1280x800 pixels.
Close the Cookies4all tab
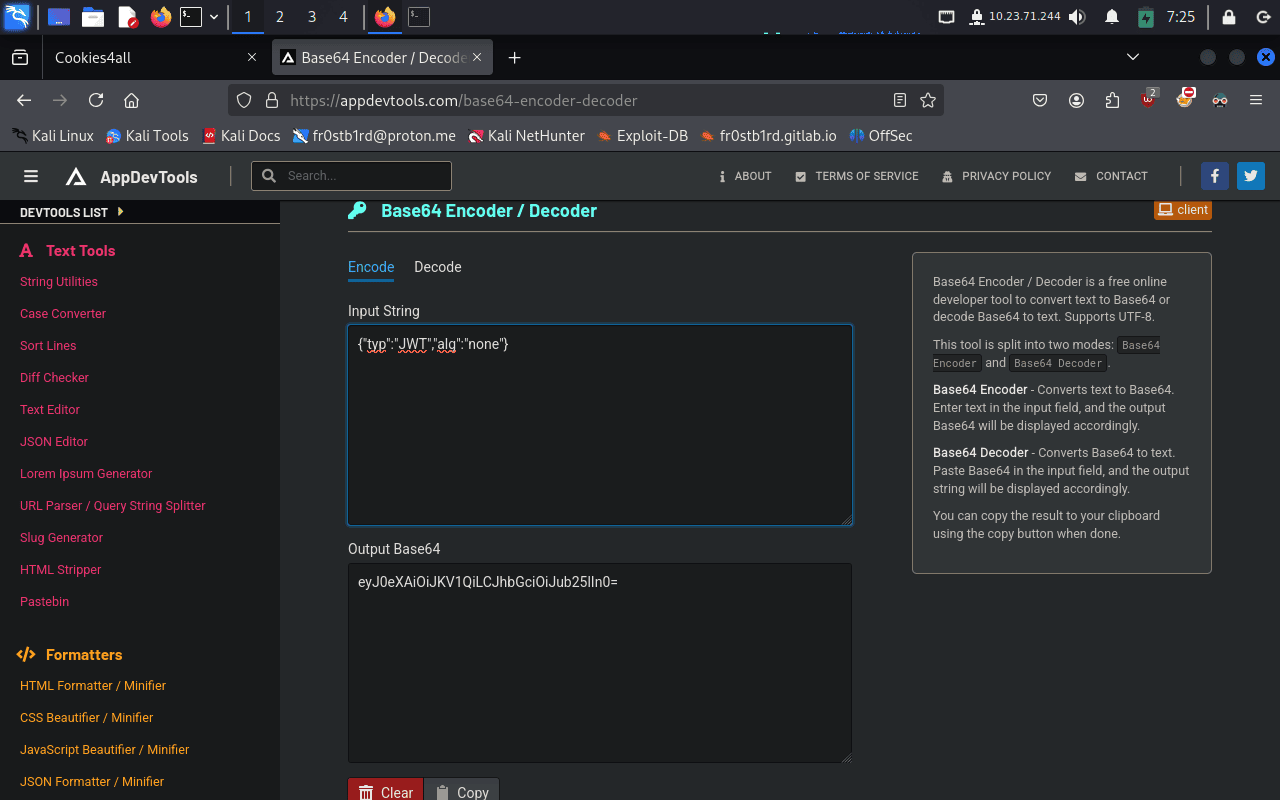[252, 58]
